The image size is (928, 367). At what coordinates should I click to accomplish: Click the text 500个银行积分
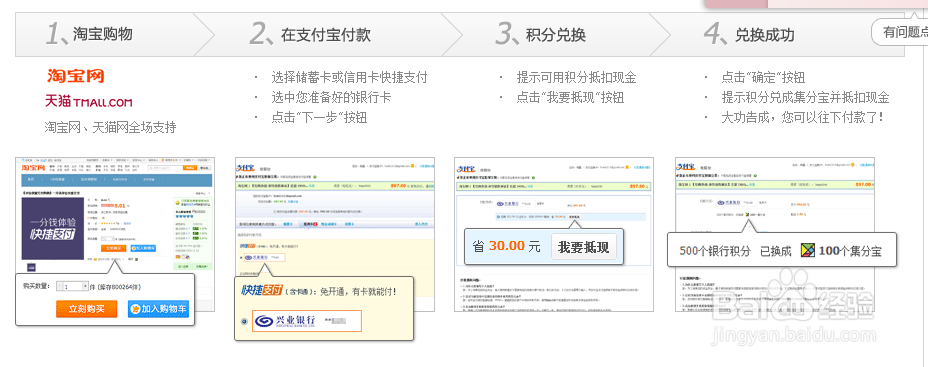click(x=715, y=251)
